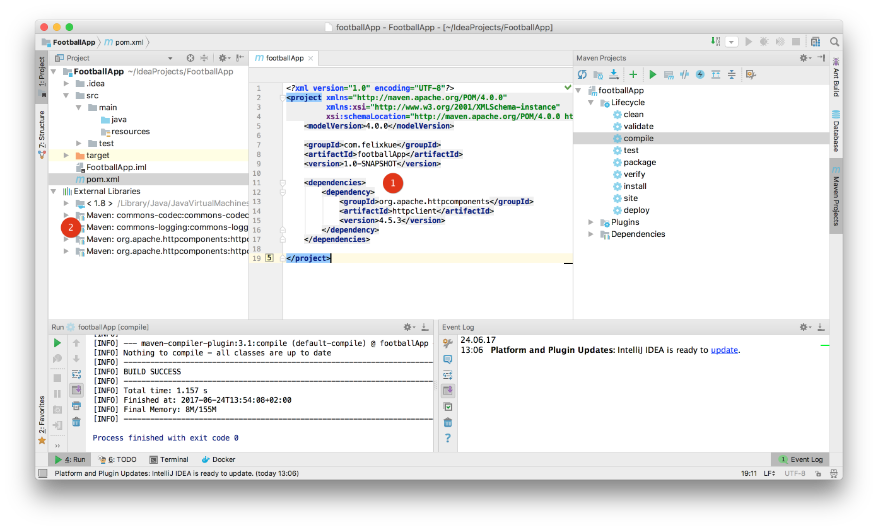Run Maven build with green play icon
The height and width of the screenshot is (530, 878).
[x=652, y=74]
